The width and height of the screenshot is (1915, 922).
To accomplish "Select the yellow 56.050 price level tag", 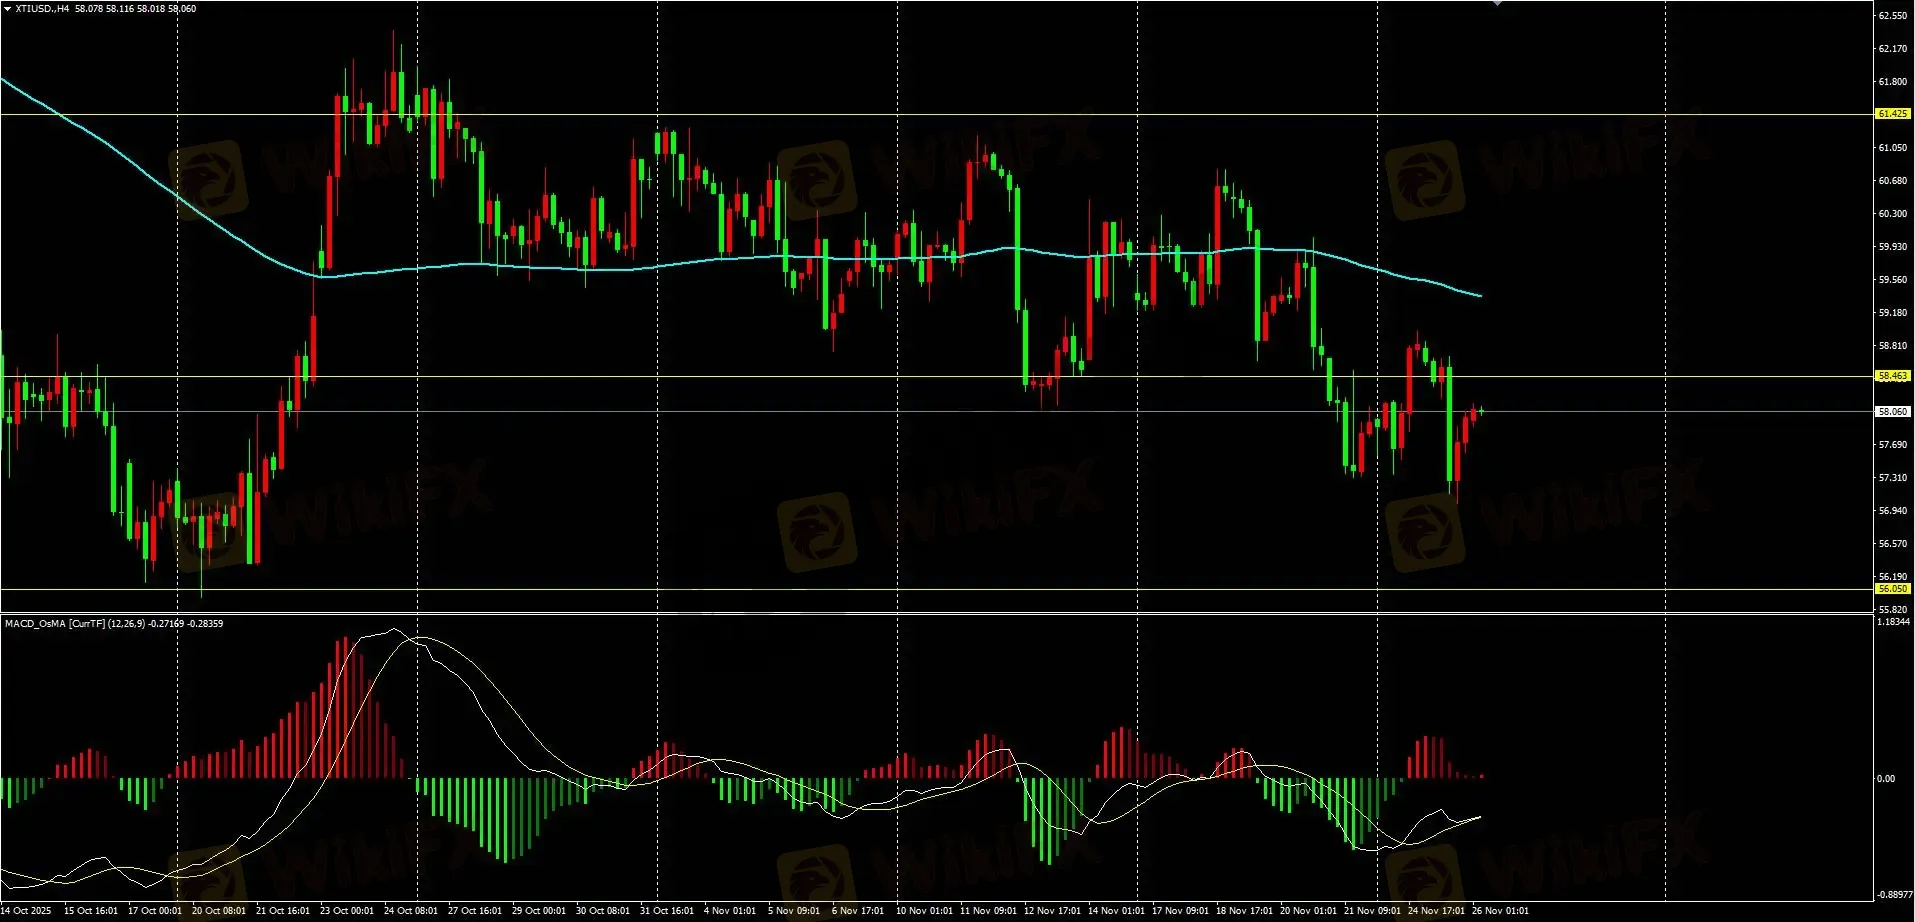I will click(1893, 589).
